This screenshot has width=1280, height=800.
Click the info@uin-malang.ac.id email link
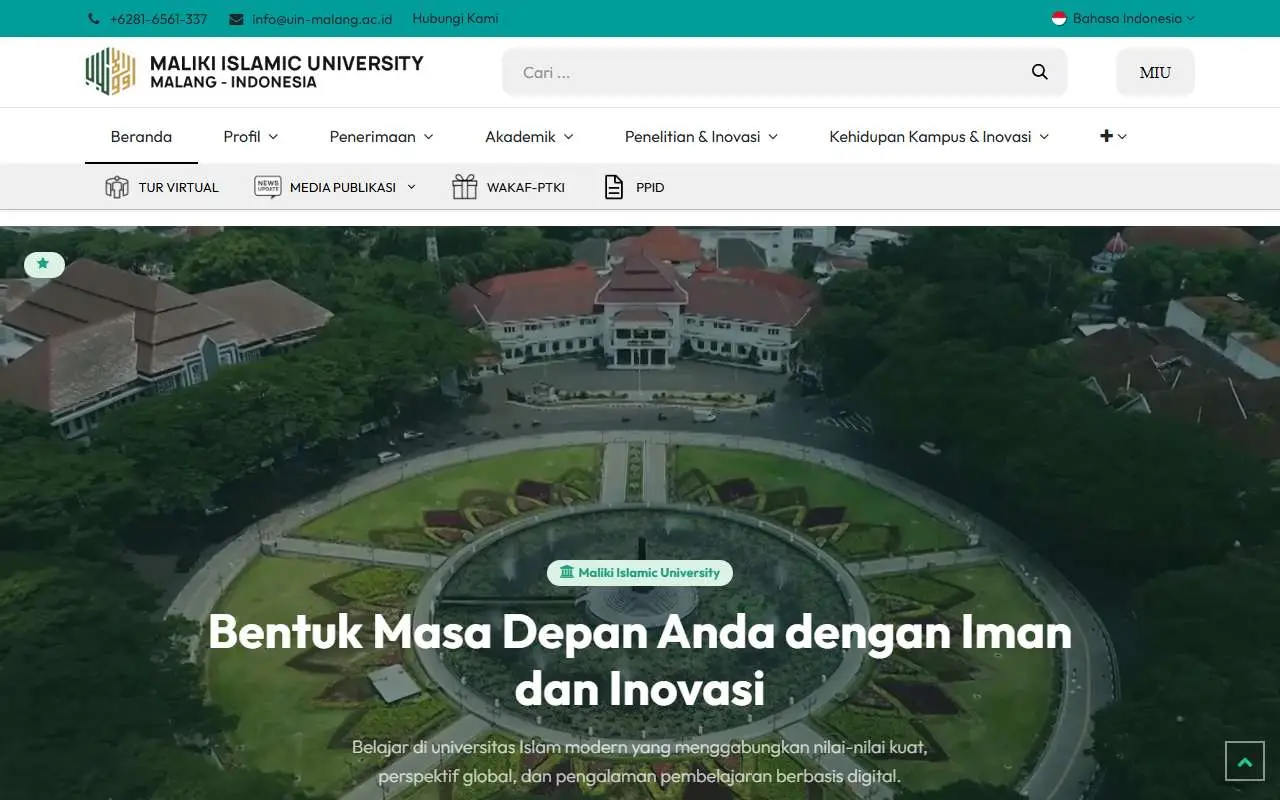322,19
